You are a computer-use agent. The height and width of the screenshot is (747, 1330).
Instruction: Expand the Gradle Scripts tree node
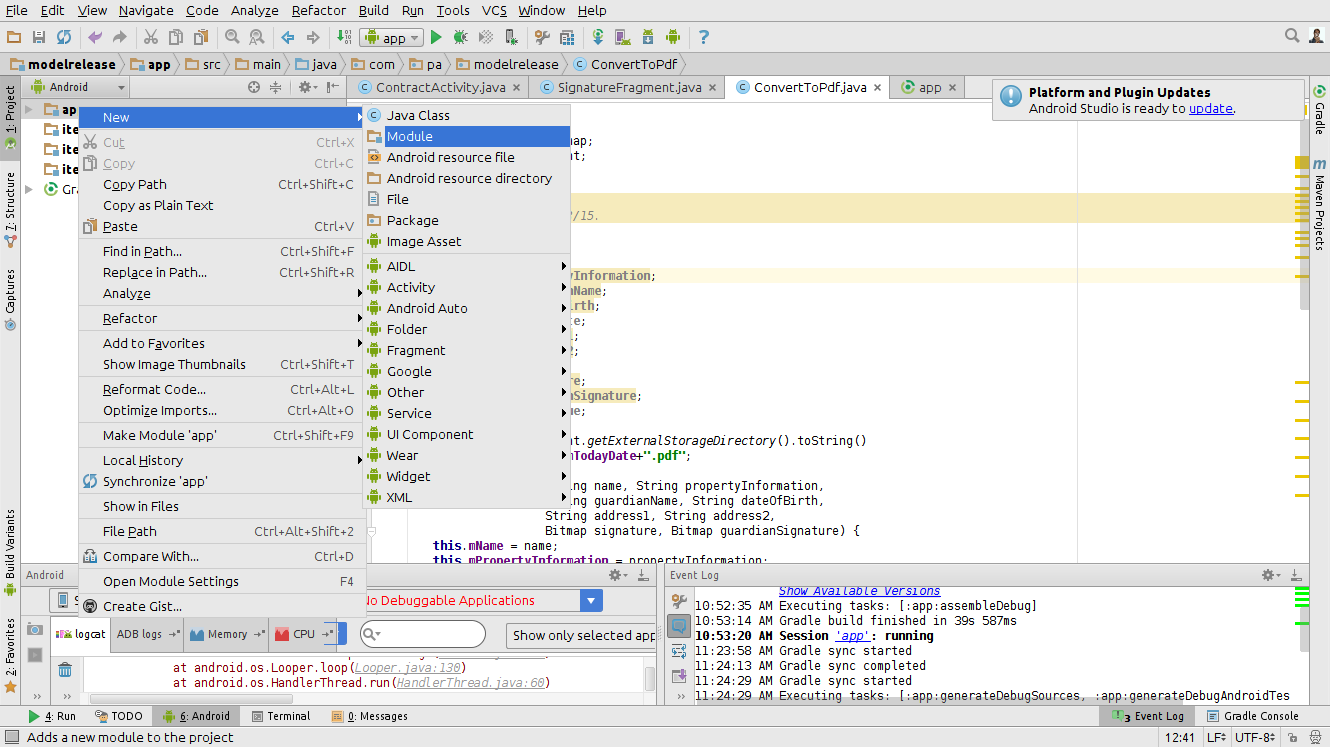(29, 189)
